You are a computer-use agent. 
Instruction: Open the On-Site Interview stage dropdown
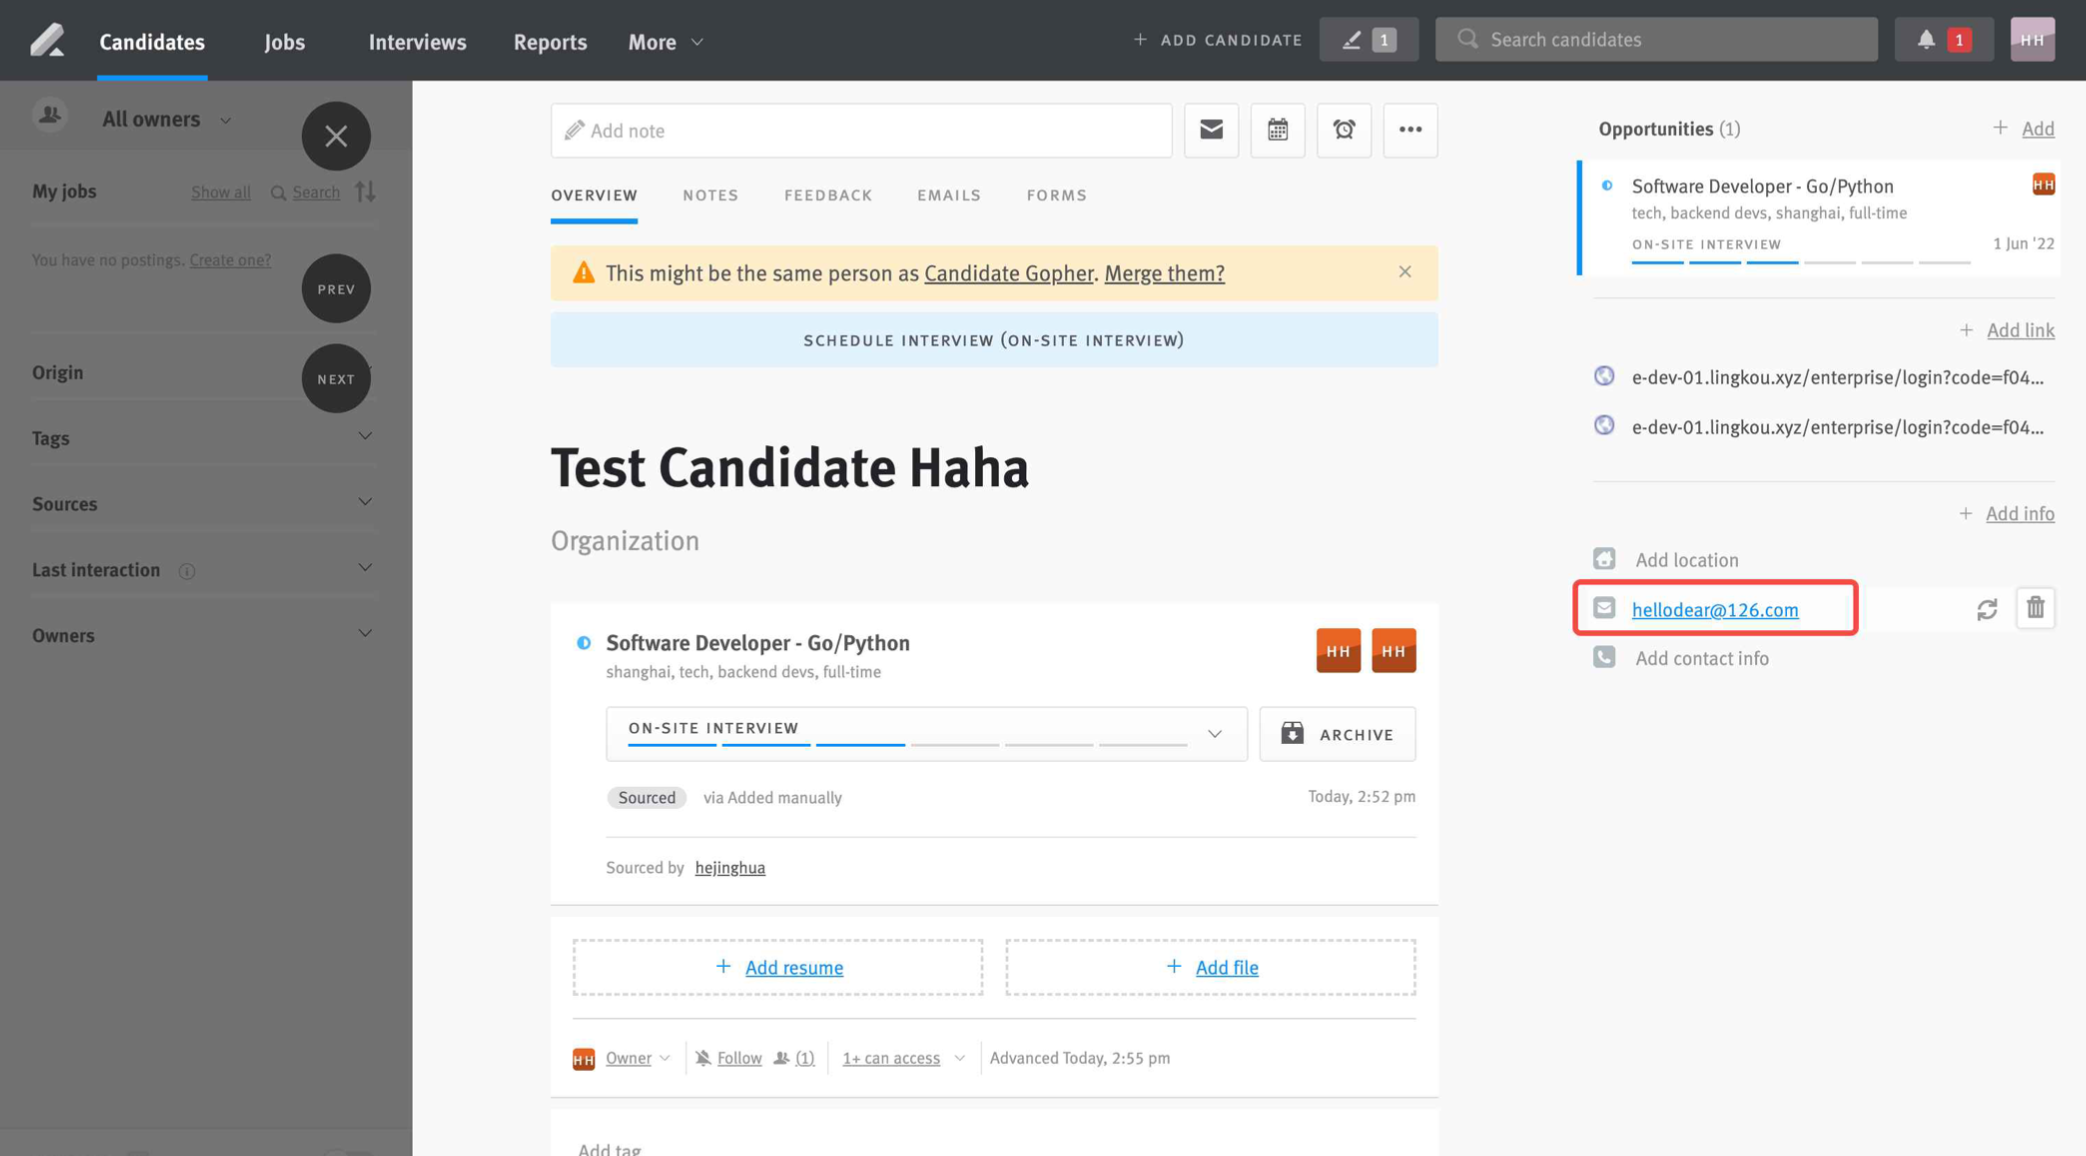tap(926, 734)
